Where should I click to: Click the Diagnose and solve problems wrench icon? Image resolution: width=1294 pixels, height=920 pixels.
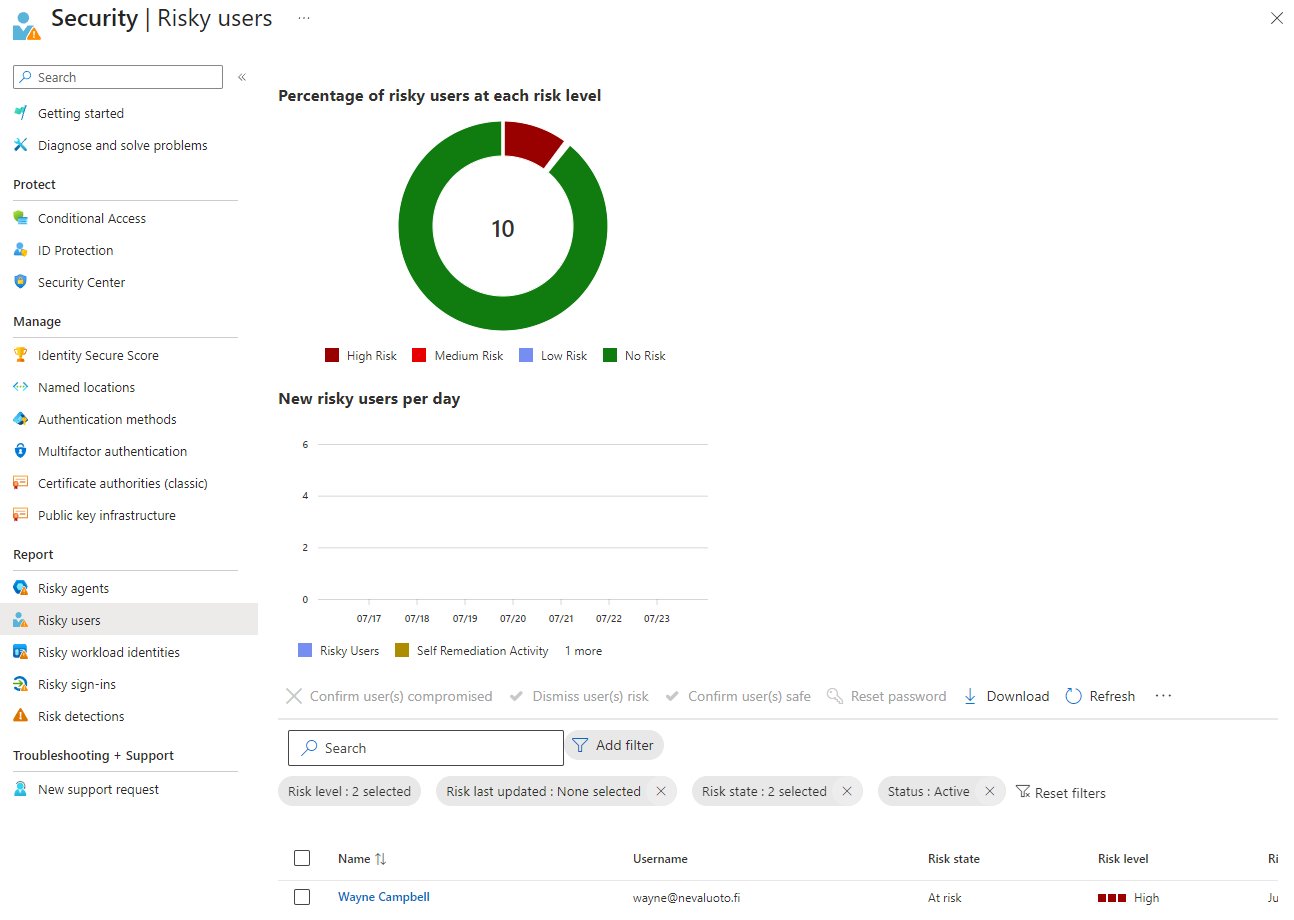21,145
